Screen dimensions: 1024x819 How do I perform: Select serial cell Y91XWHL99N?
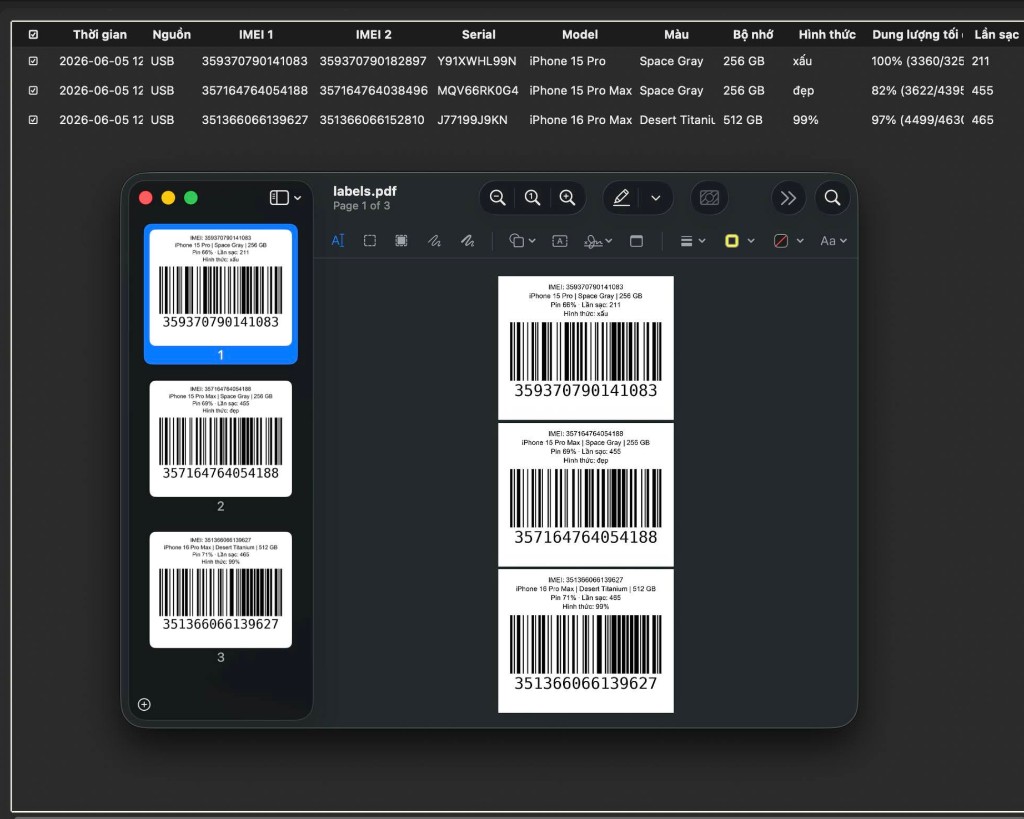tap(477, 61)
